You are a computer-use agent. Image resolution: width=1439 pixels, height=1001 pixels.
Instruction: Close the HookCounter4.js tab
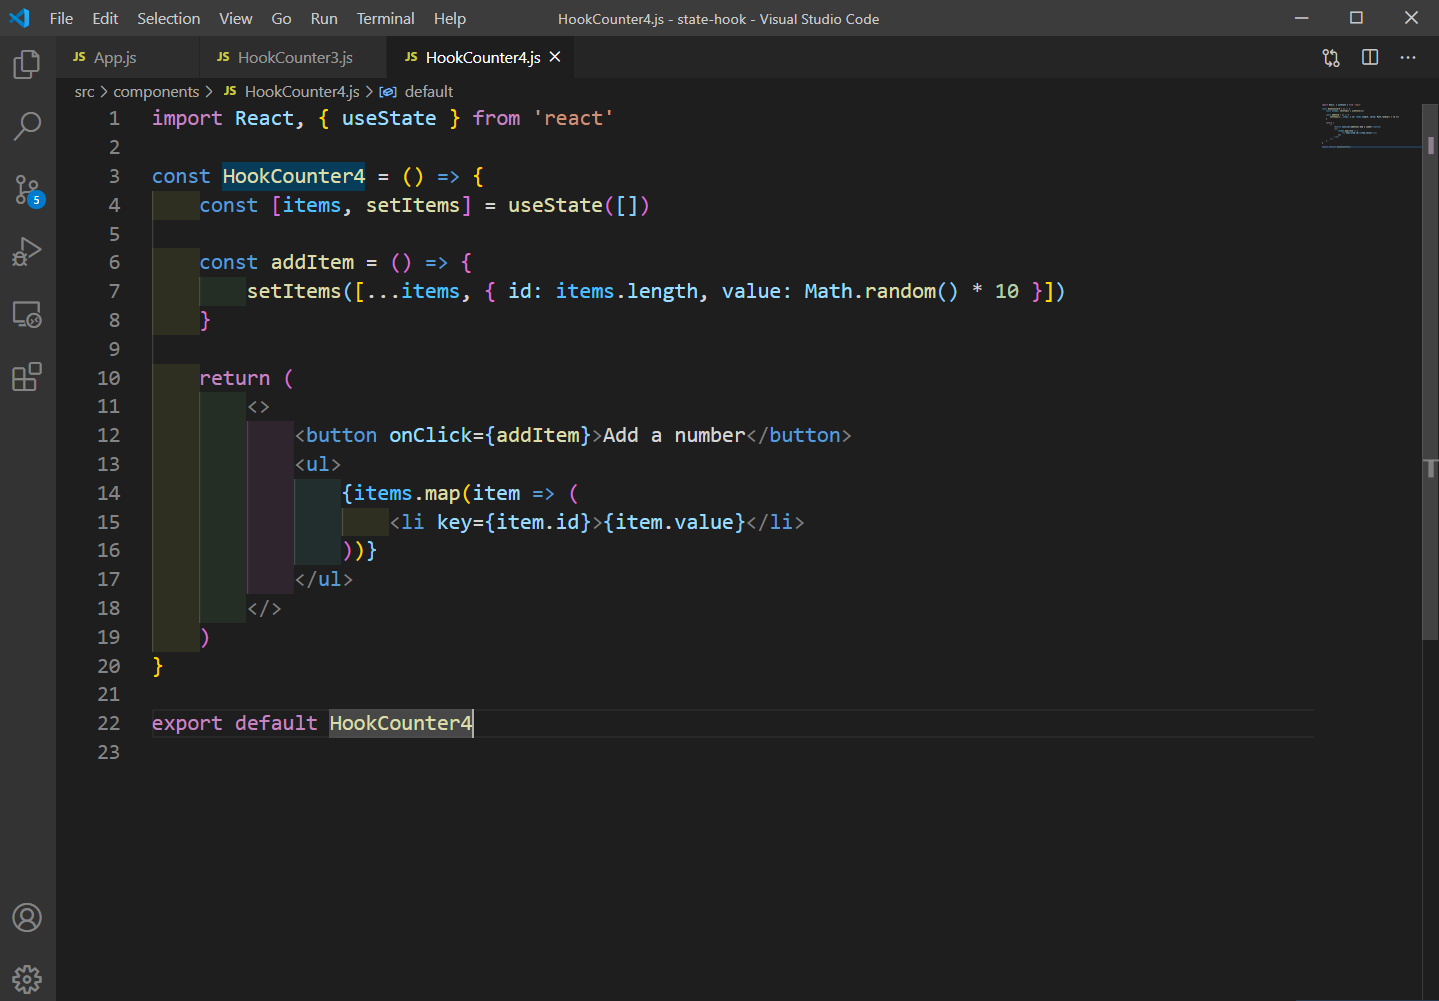[x=555, y=57]
